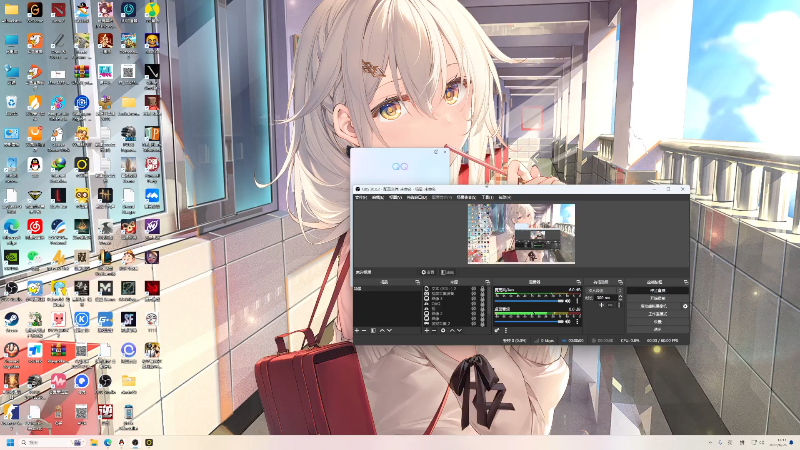This screenshot has width=800, height=450.
Task: Move scene down in Scenes toolbar
Action: coord(389,330)
